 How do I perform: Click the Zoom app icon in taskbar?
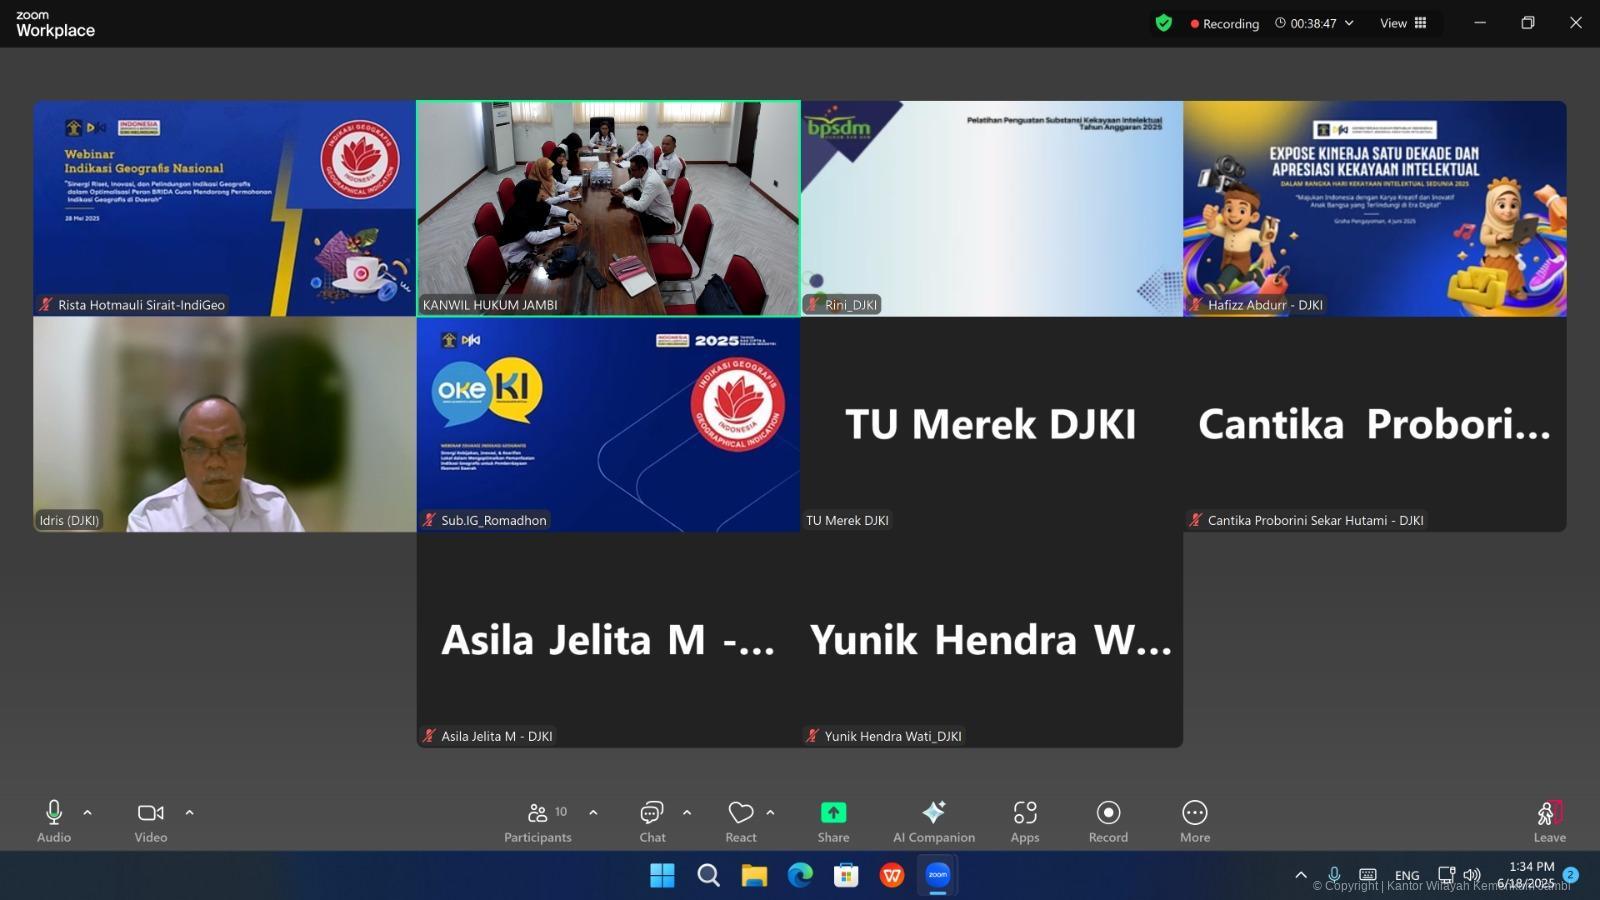938,876
